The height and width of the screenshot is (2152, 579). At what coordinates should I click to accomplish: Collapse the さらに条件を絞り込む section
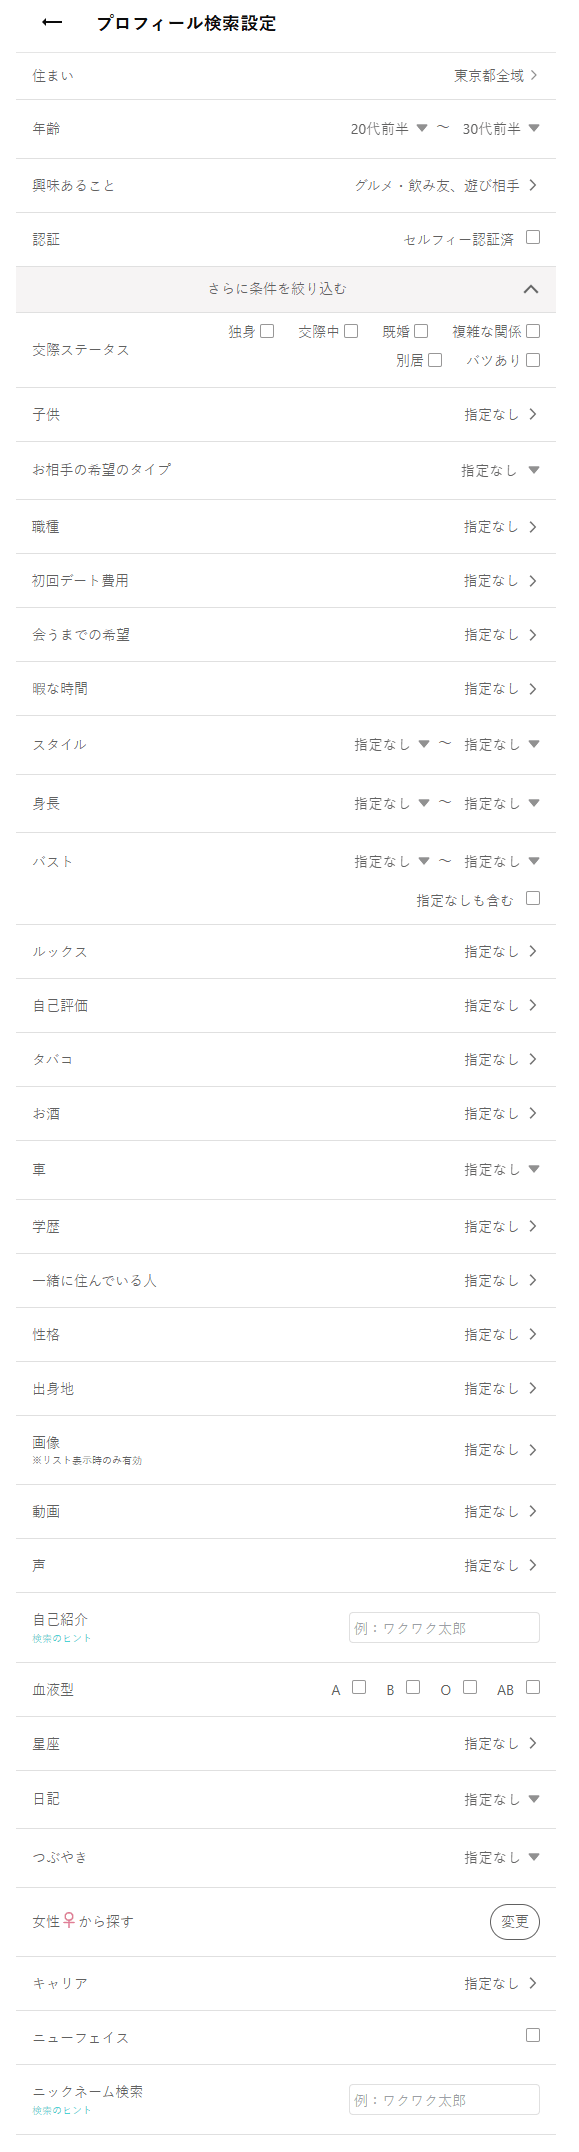(531, 289)
